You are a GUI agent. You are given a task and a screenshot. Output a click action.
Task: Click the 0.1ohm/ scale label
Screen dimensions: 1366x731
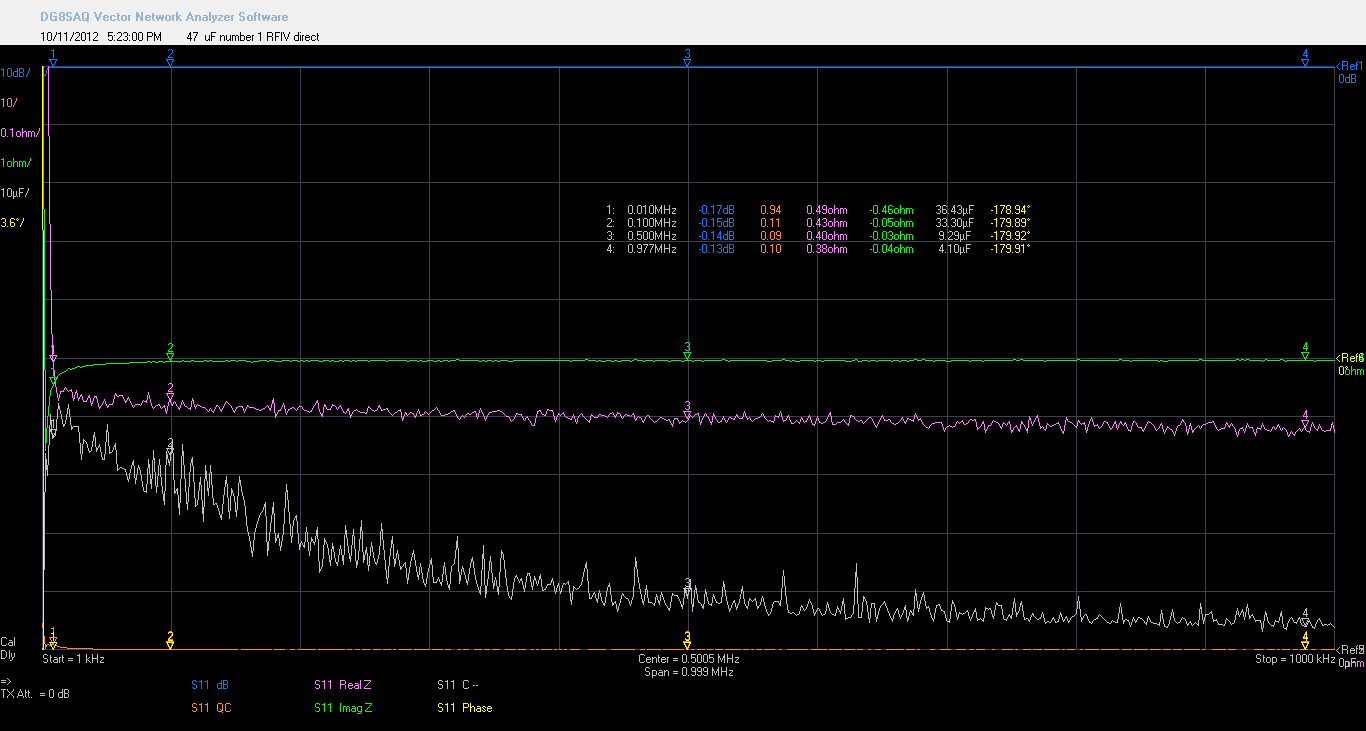point(19,133)
